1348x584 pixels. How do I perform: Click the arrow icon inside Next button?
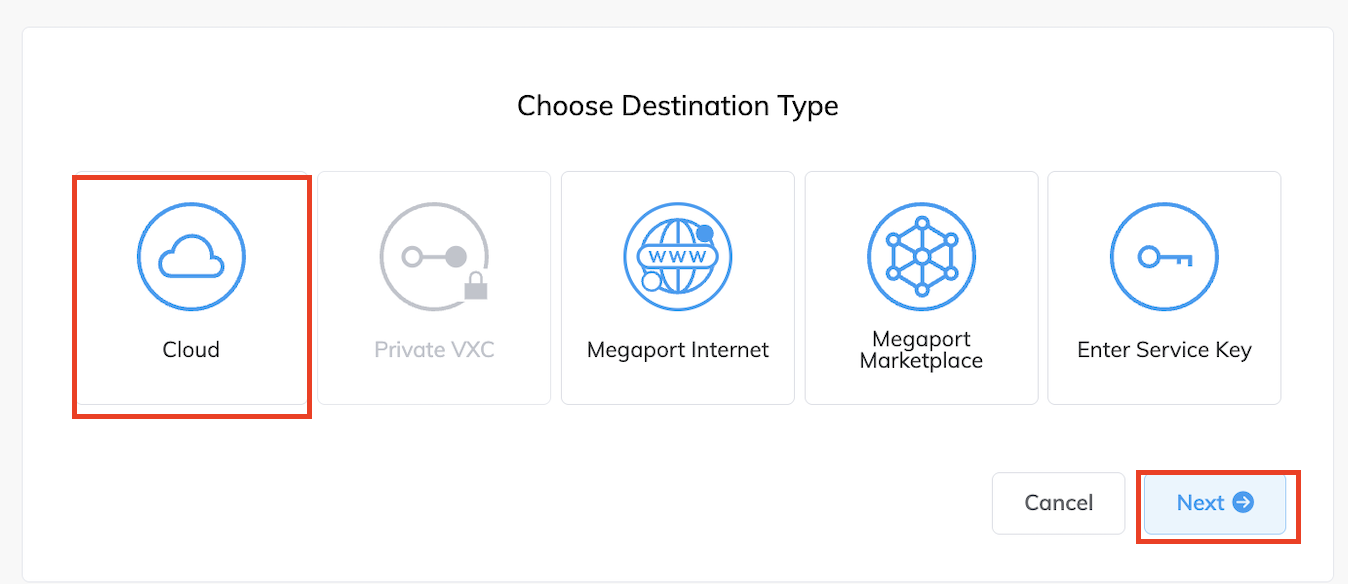click(1241, 503)
